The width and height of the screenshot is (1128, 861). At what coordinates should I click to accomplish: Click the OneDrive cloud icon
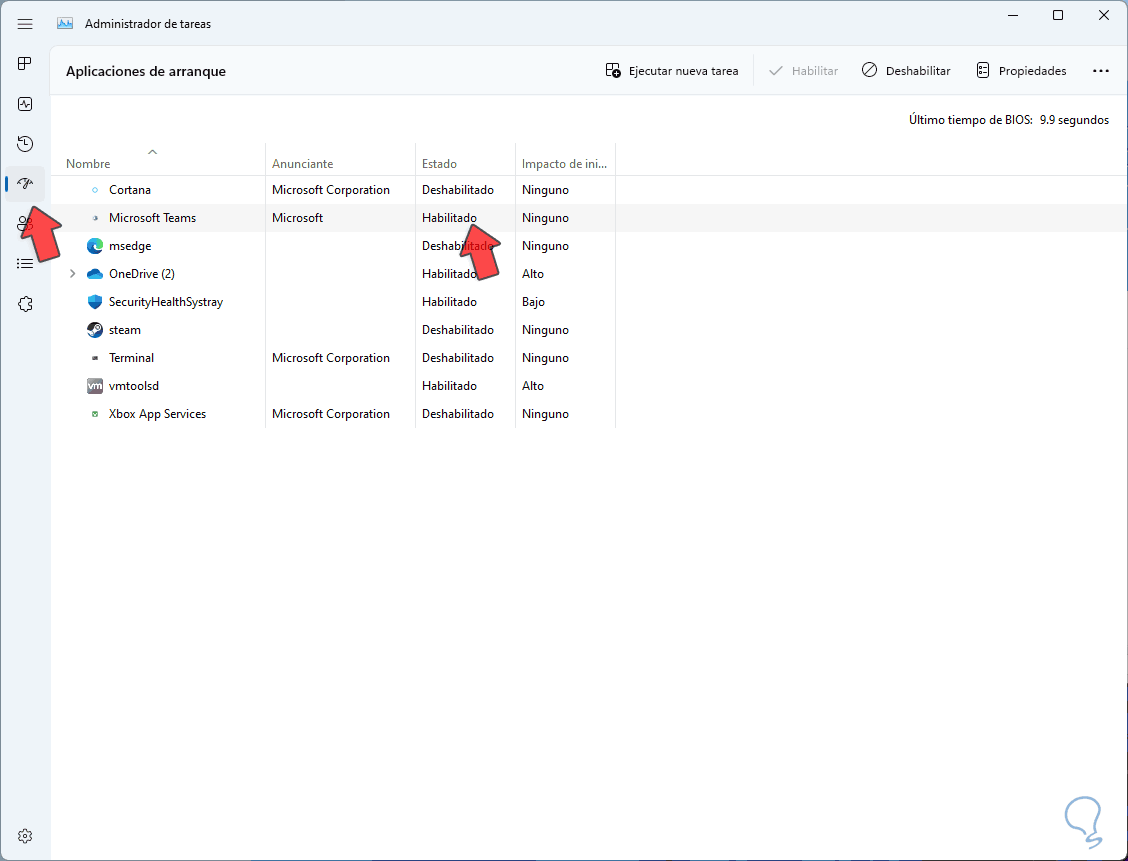pos(95,274)
